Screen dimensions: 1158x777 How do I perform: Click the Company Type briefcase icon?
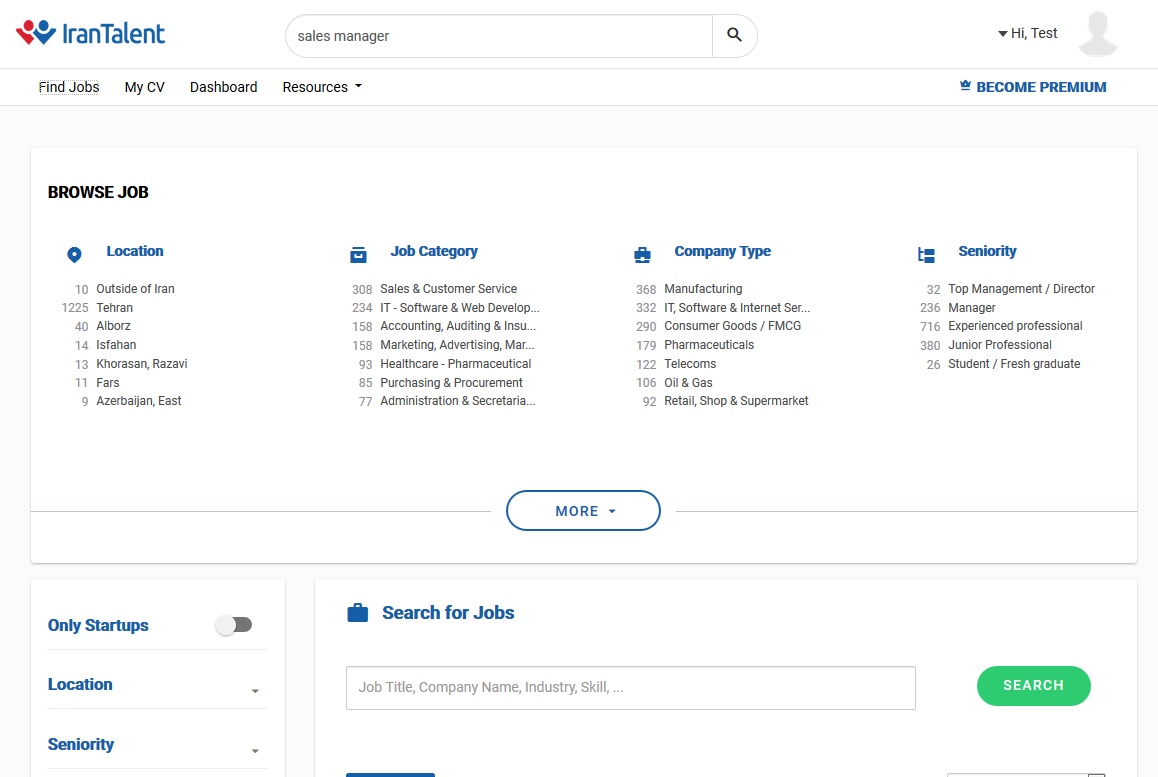point(642,255)
